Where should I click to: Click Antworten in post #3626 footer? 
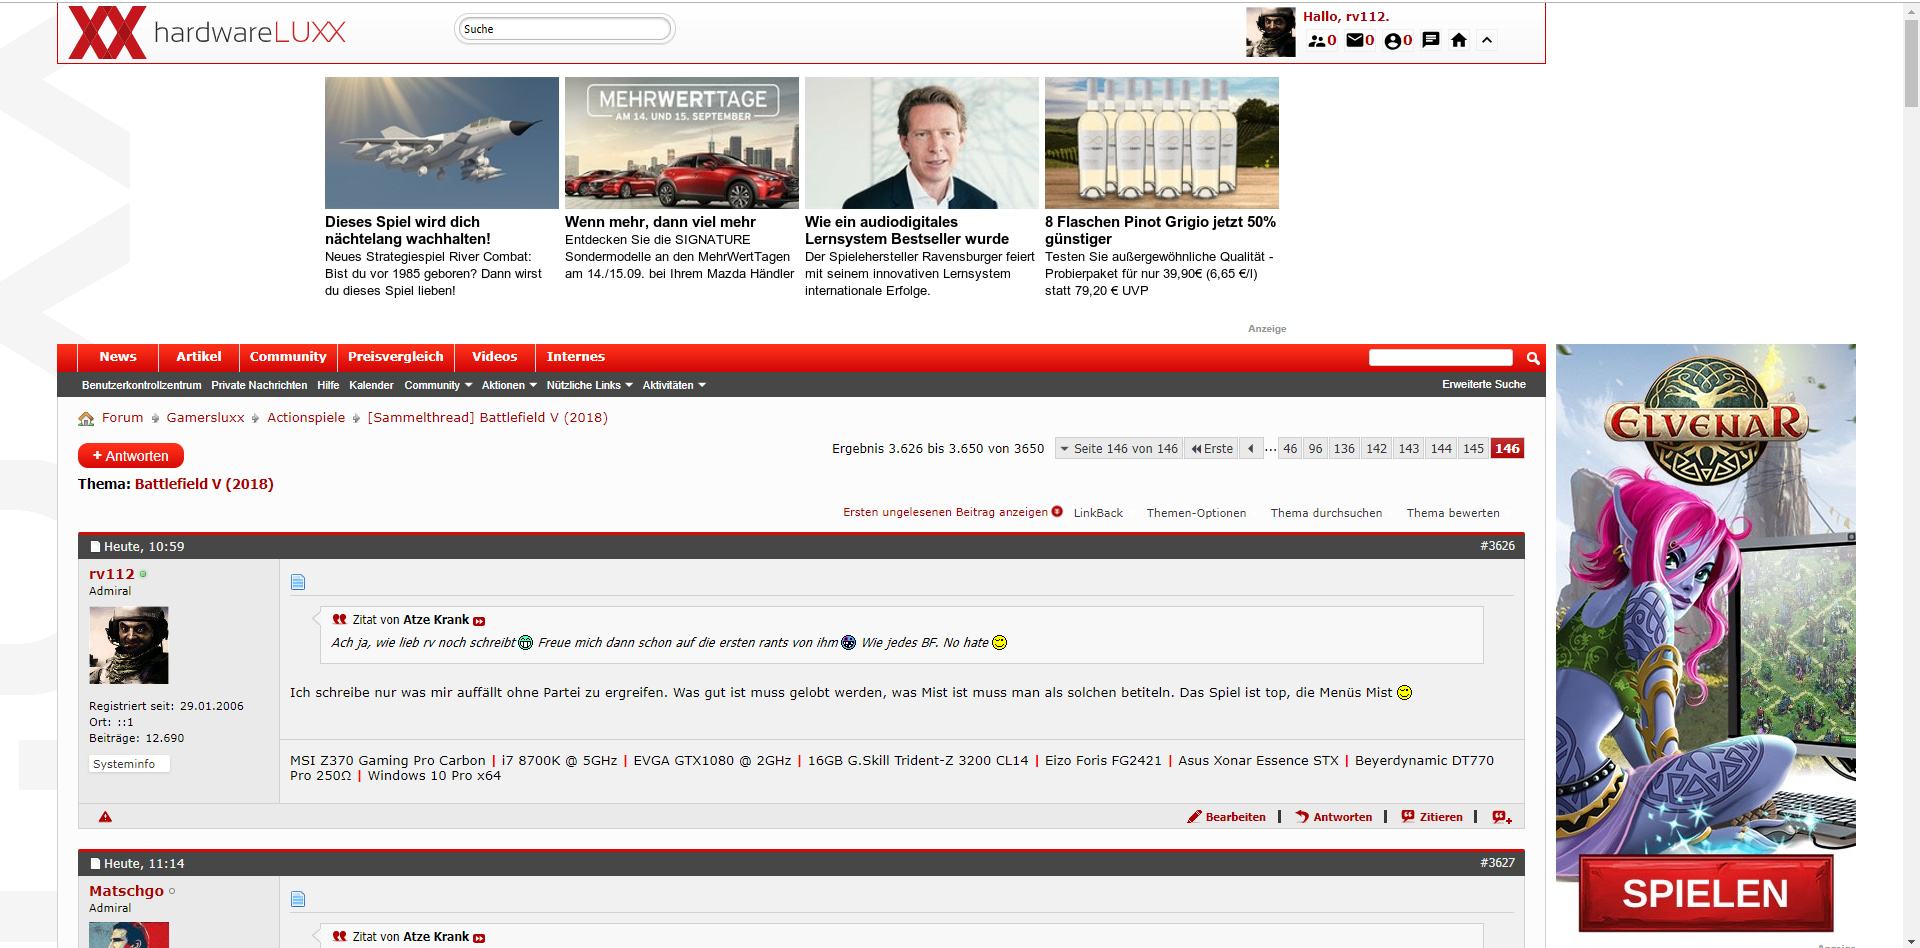pyautogui.click(x=1334, y=817)
